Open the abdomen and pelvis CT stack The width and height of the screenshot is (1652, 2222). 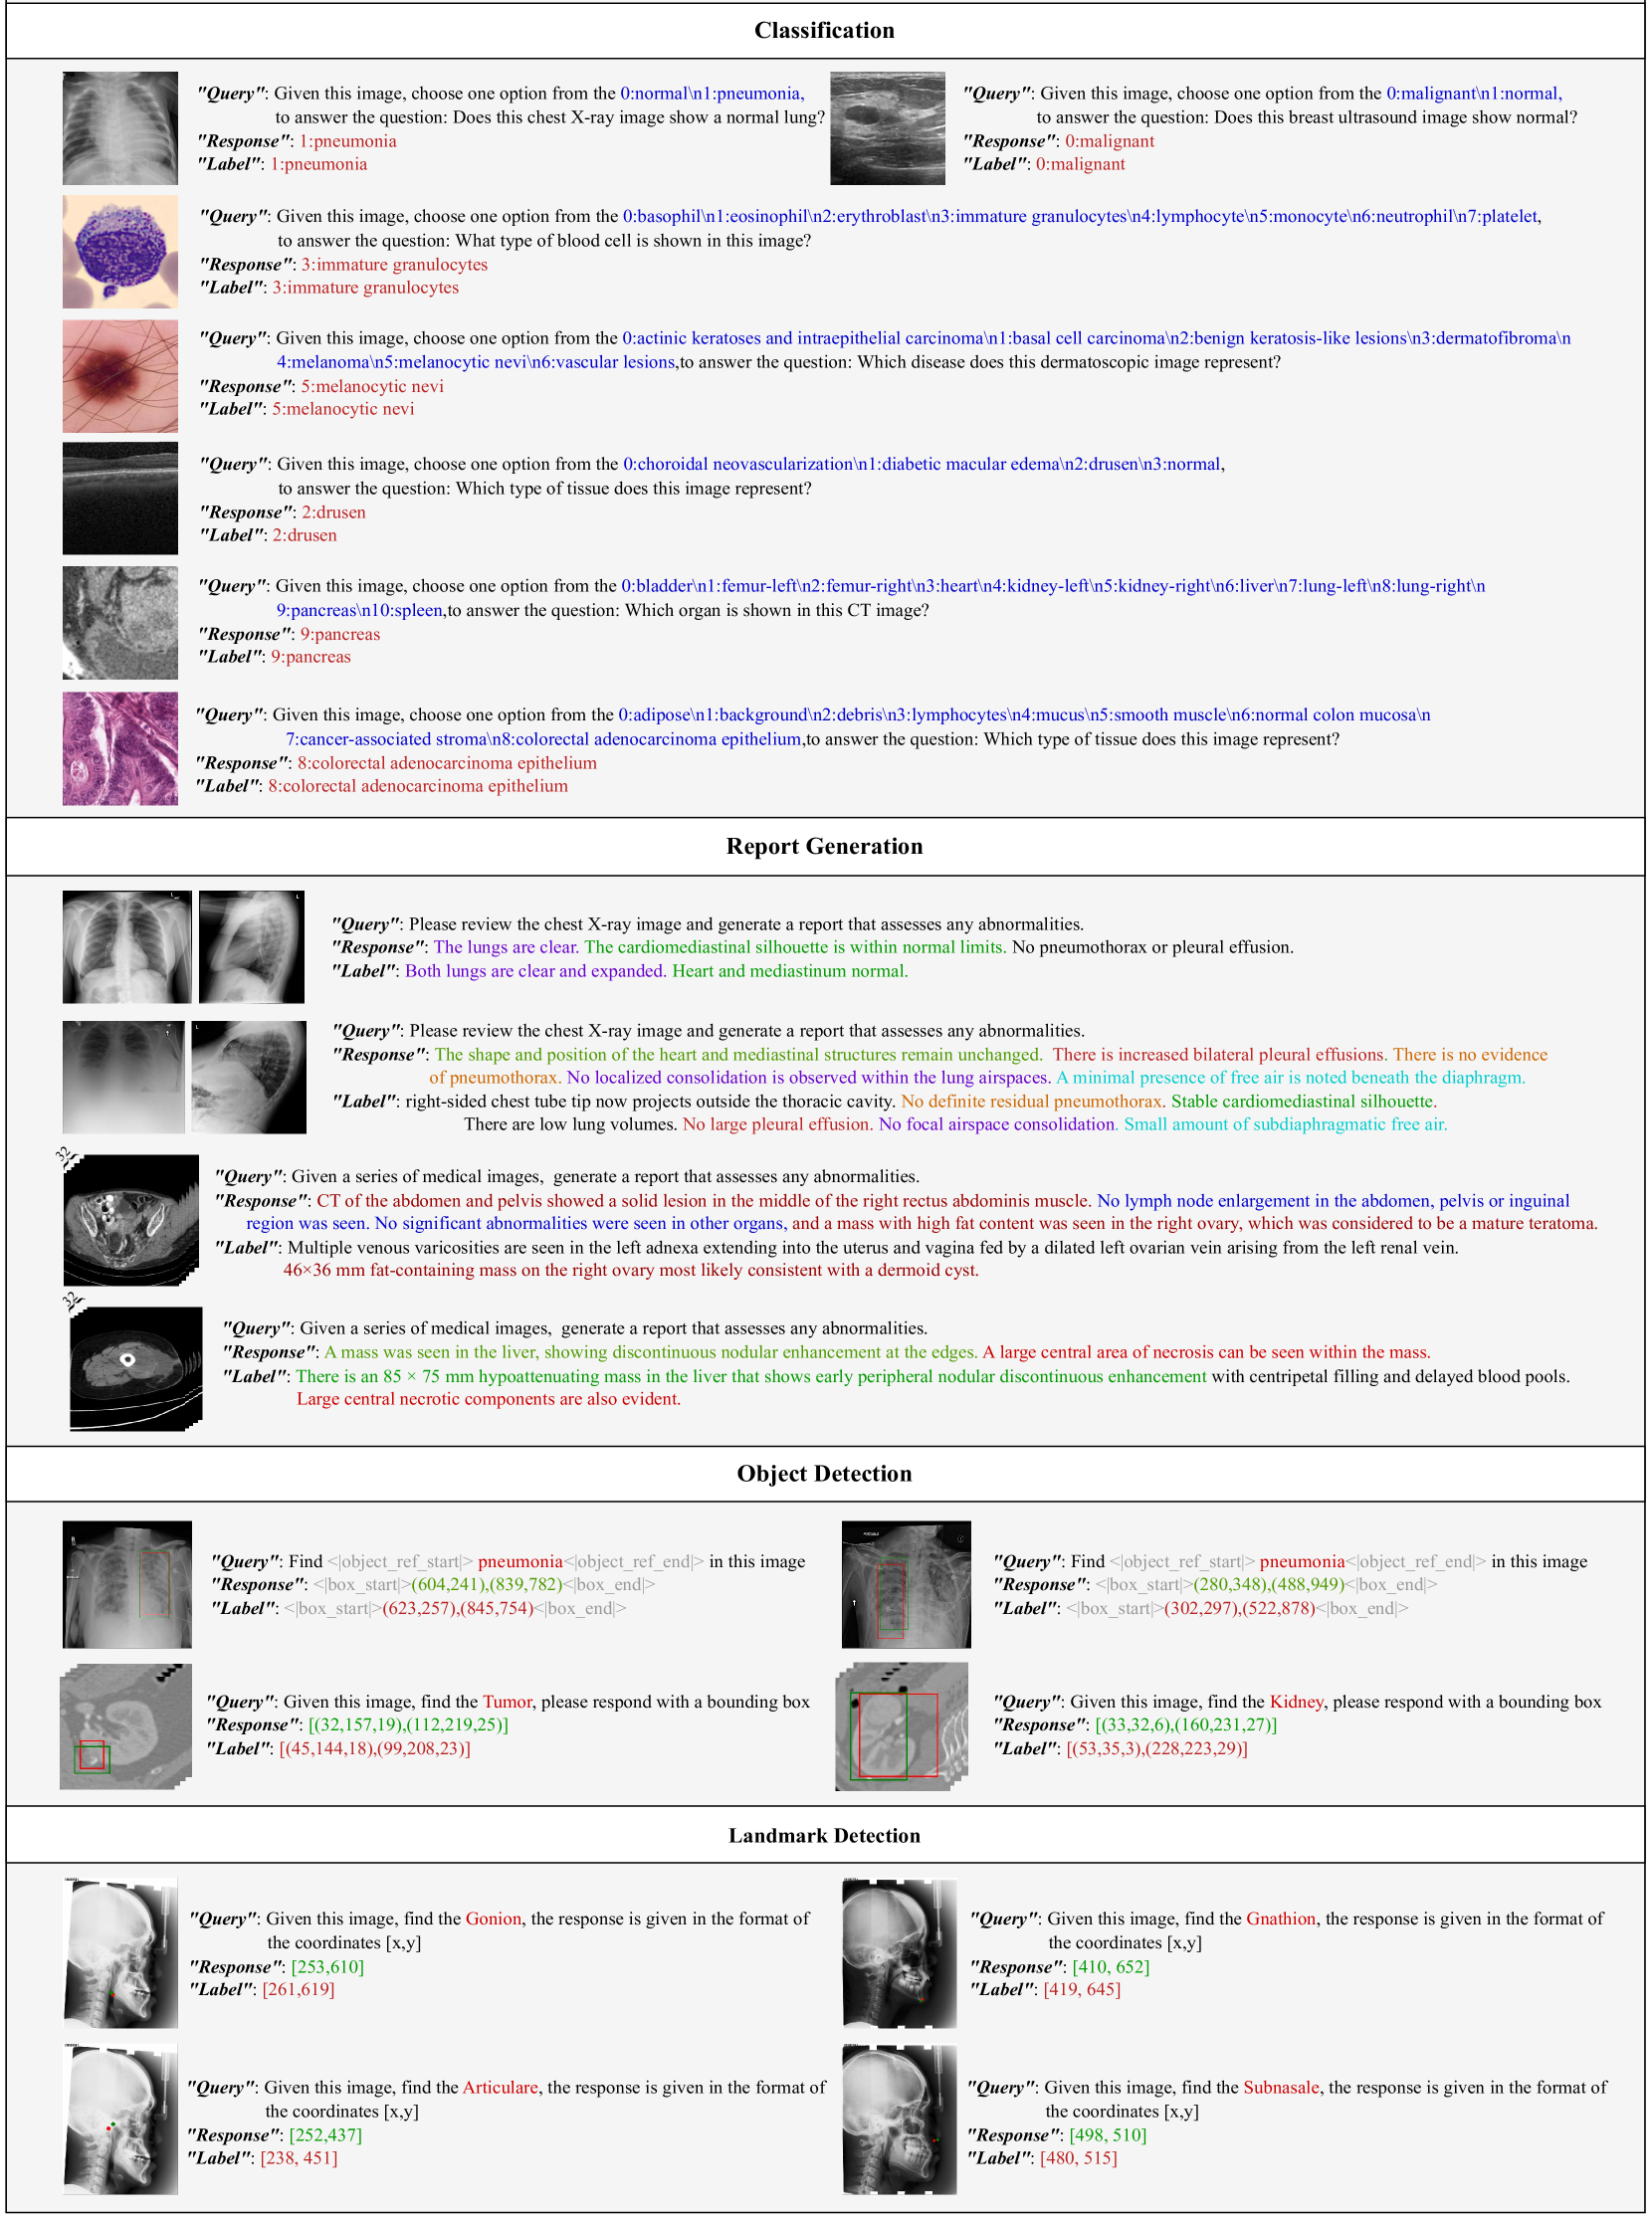tap(131, 1220)
